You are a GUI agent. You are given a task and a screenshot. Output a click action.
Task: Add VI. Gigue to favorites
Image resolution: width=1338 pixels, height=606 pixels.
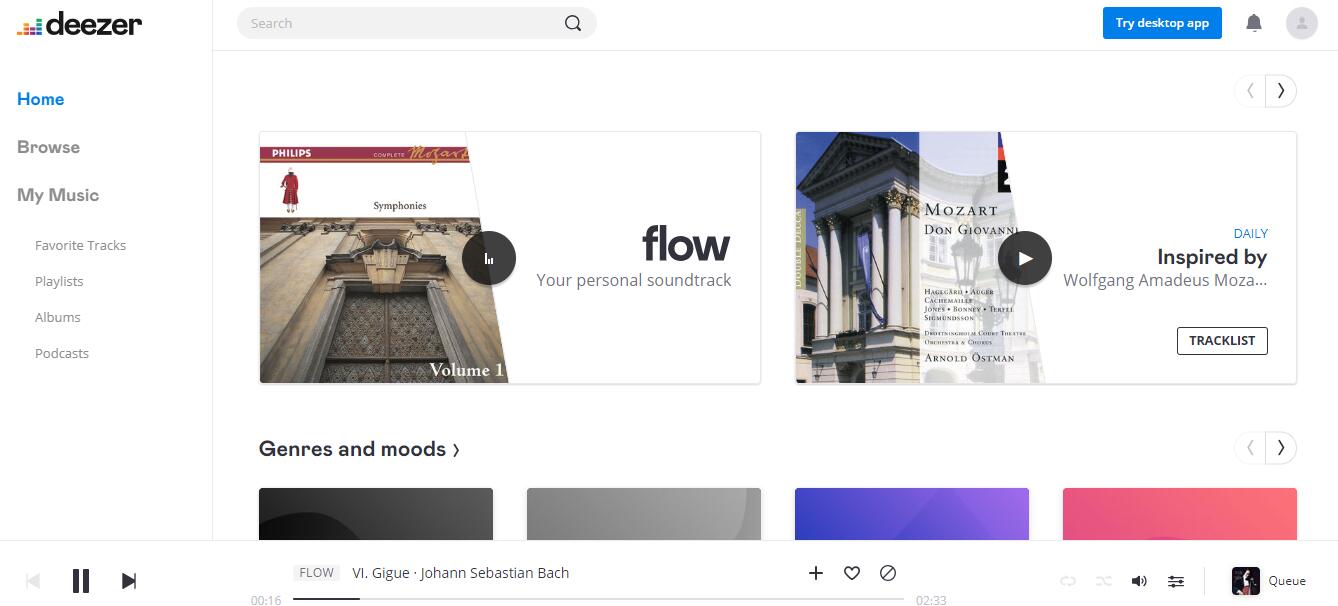852,573
